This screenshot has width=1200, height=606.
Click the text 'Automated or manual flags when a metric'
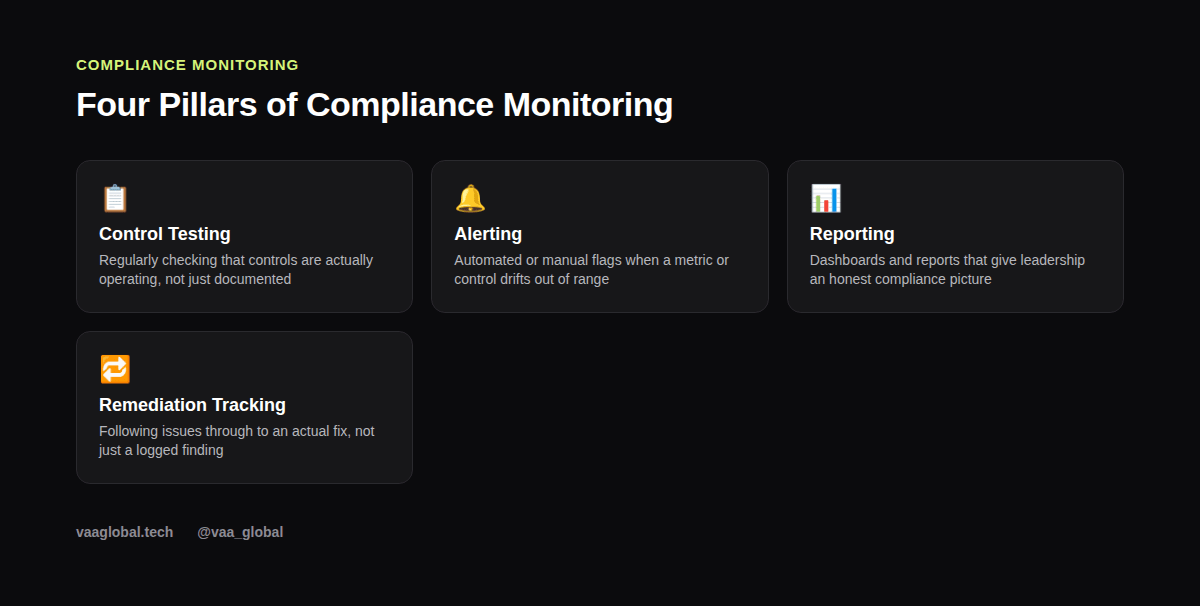tap(582, 260)
